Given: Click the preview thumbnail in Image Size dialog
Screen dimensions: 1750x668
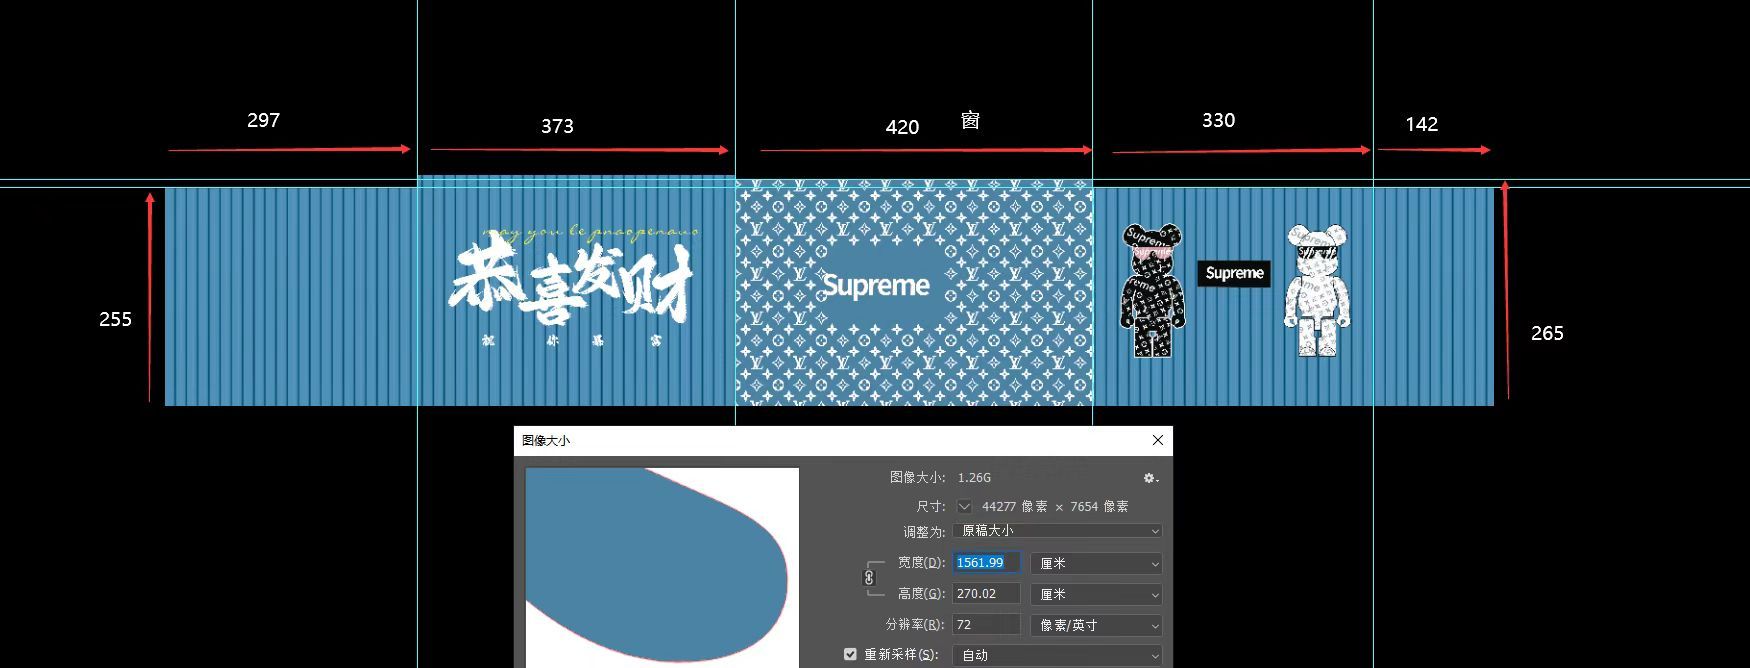Looking at the screenshot, I should coord(662,566).
